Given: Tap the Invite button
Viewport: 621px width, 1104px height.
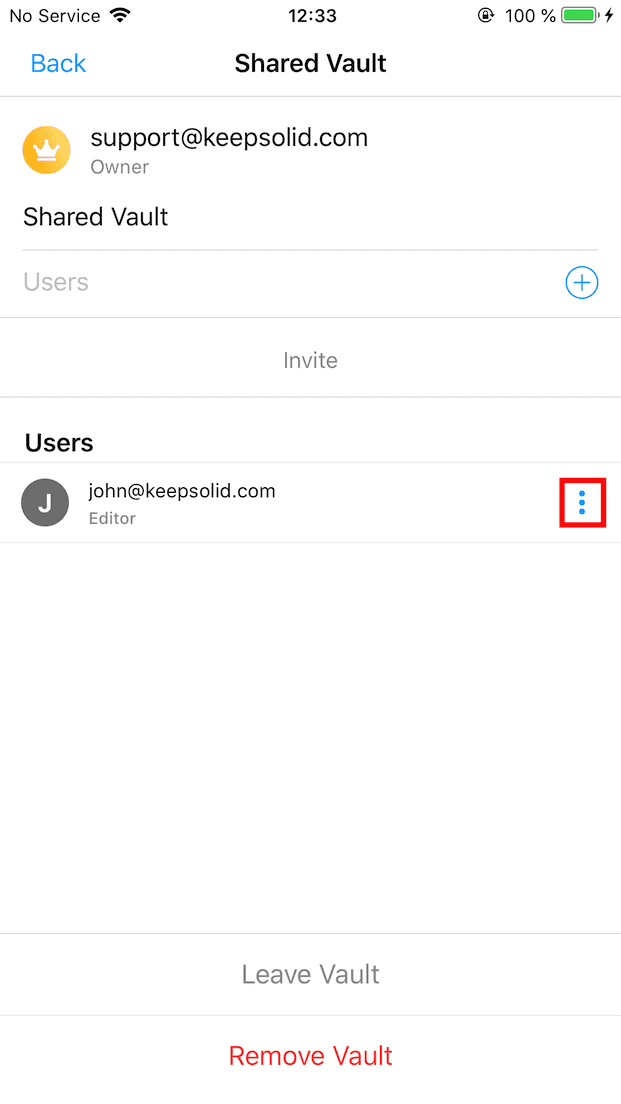Looking at the screenshot, I should (x=310, y=360).
